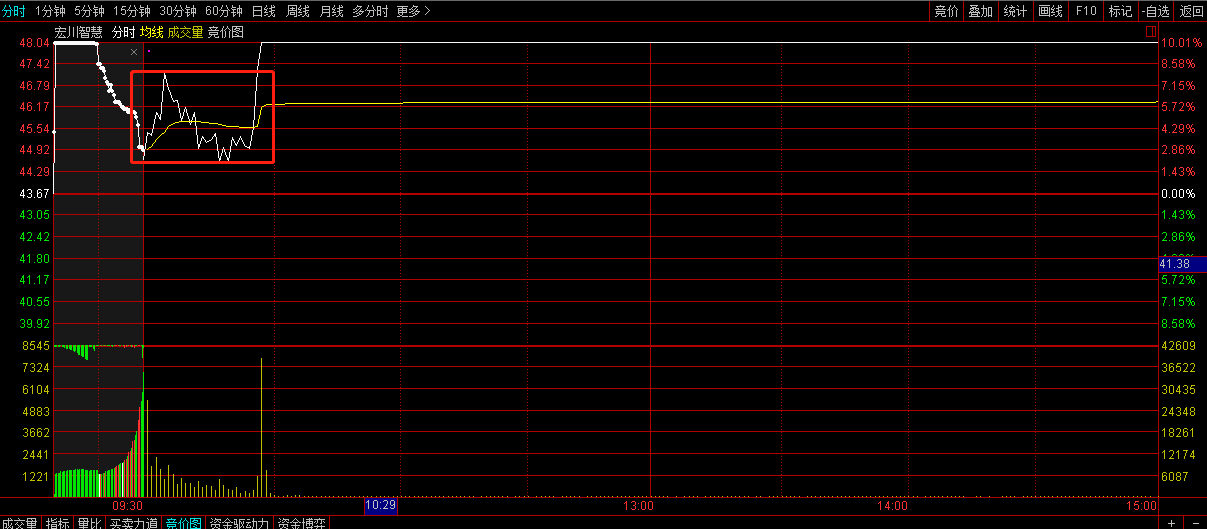Click the 10:29 time cursor marker
Viewport: 1207px width, 529px height.
[380, 506]
